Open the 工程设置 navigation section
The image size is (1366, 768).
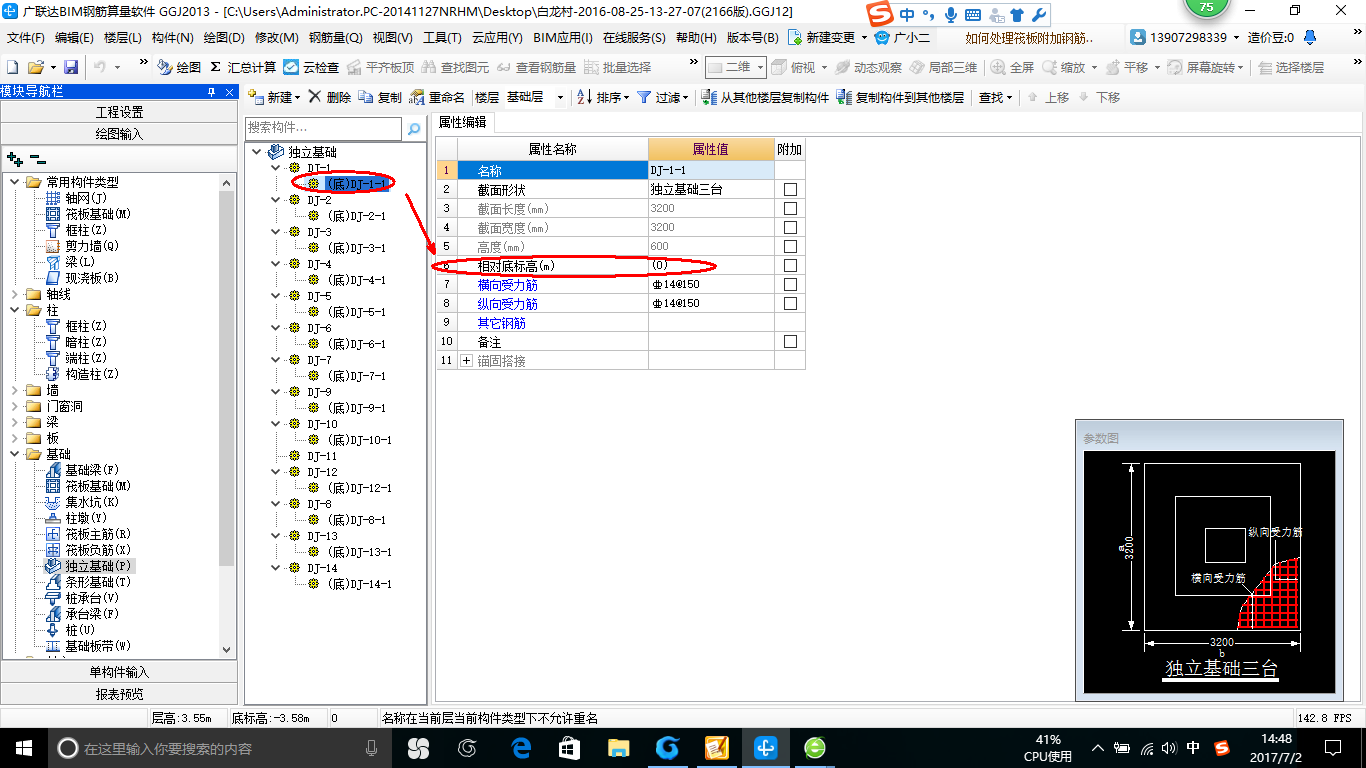point(119,112)
